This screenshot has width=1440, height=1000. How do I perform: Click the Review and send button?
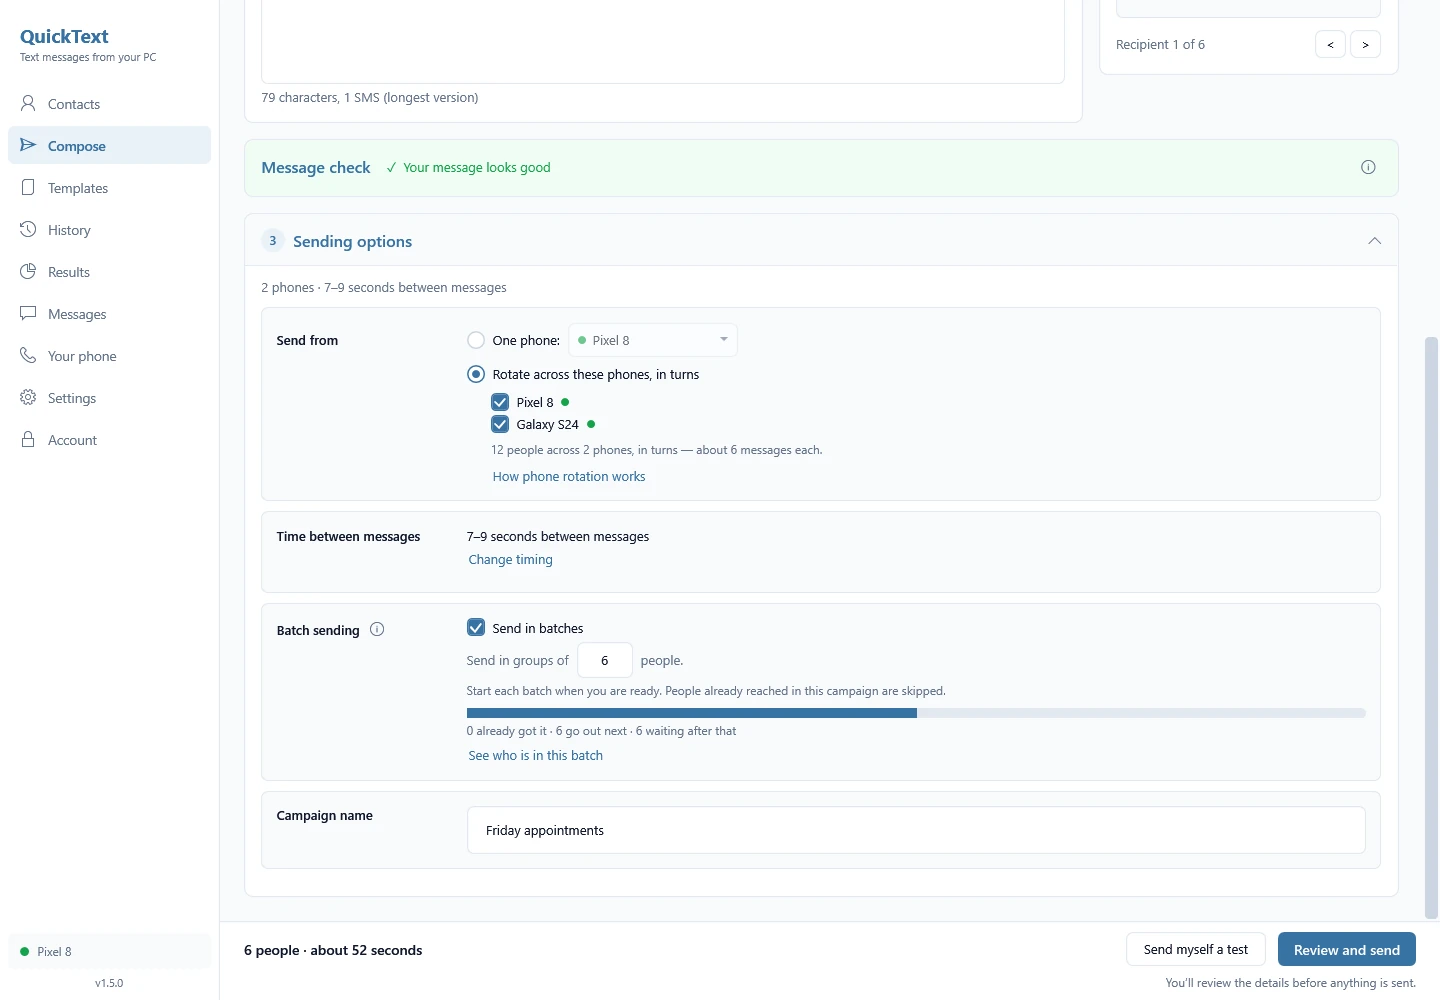click(1347, 949)
